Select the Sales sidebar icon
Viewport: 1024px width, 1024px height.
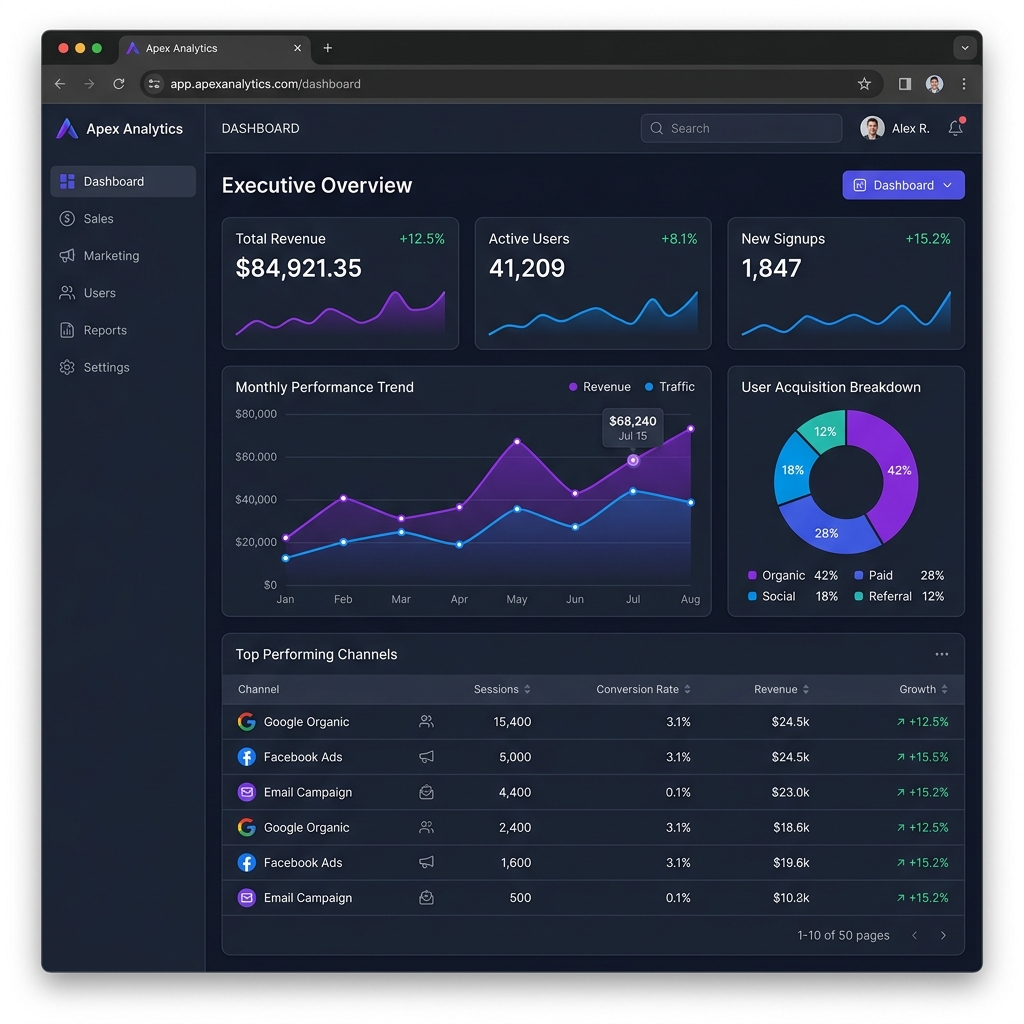pyautogui.click(x=66, y=218)
